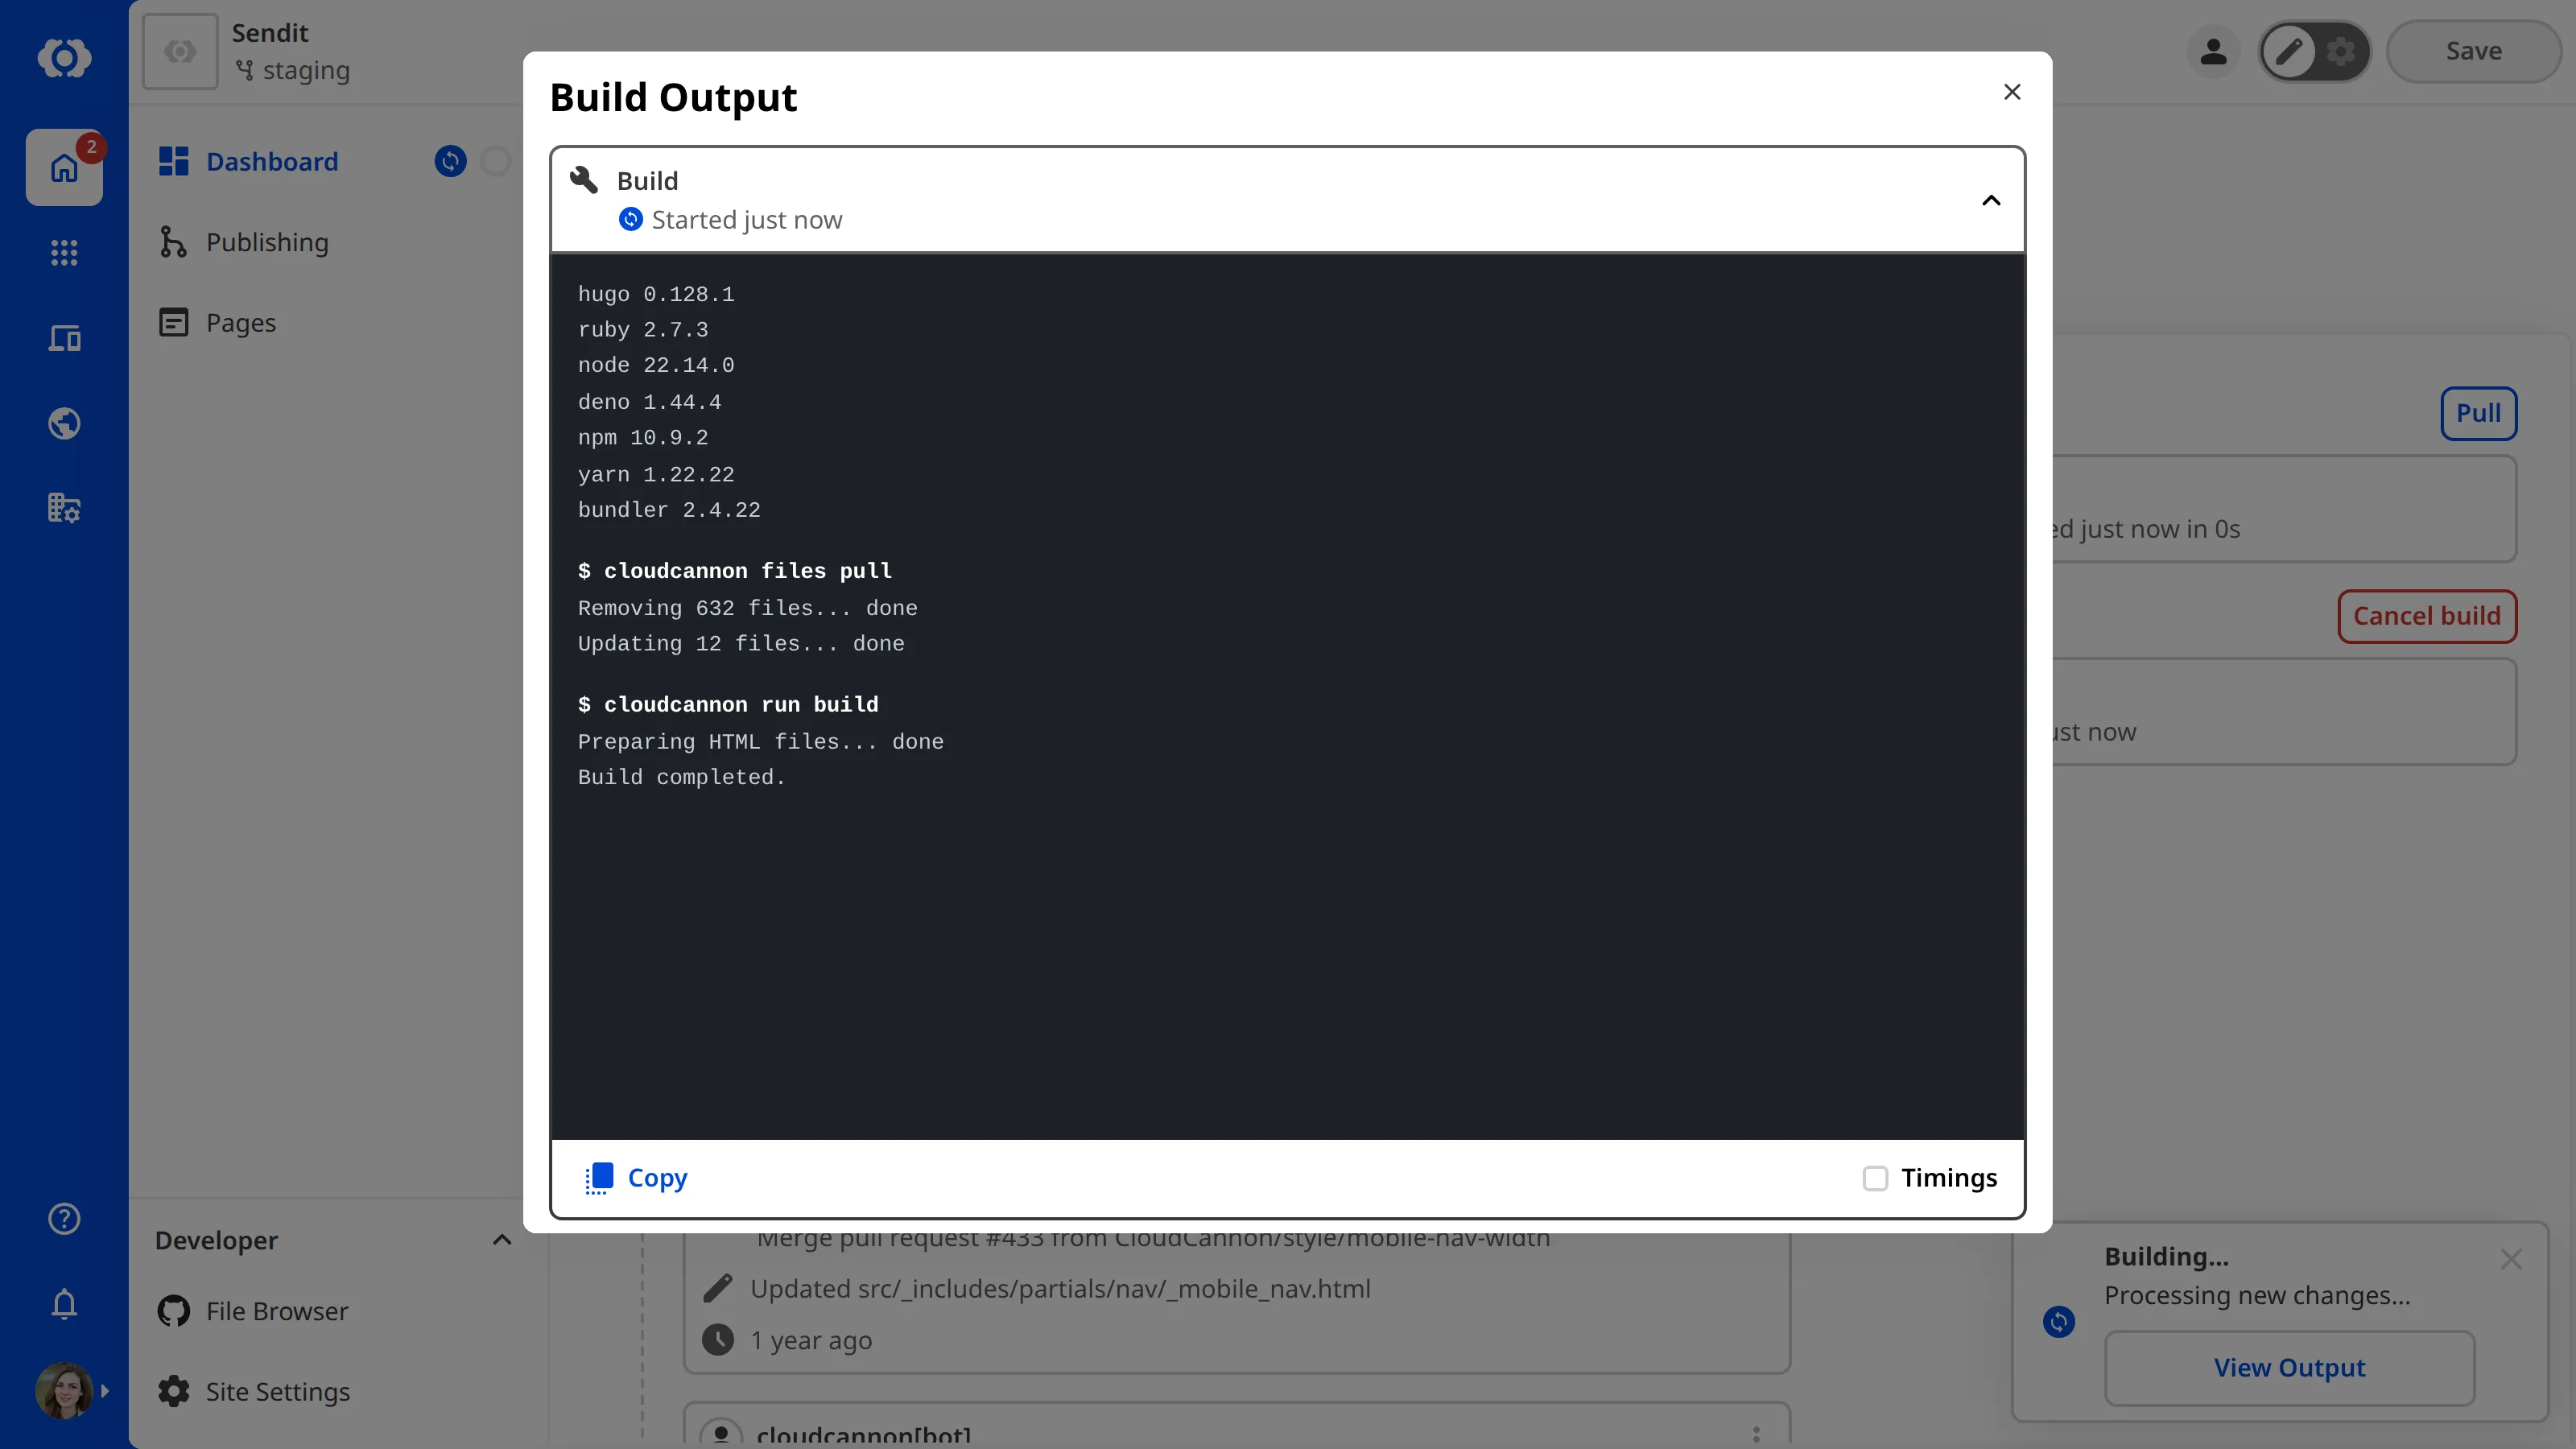2576x1449 pixels.
Task: Click the "Build completed." line
Action: coord(682,777)
